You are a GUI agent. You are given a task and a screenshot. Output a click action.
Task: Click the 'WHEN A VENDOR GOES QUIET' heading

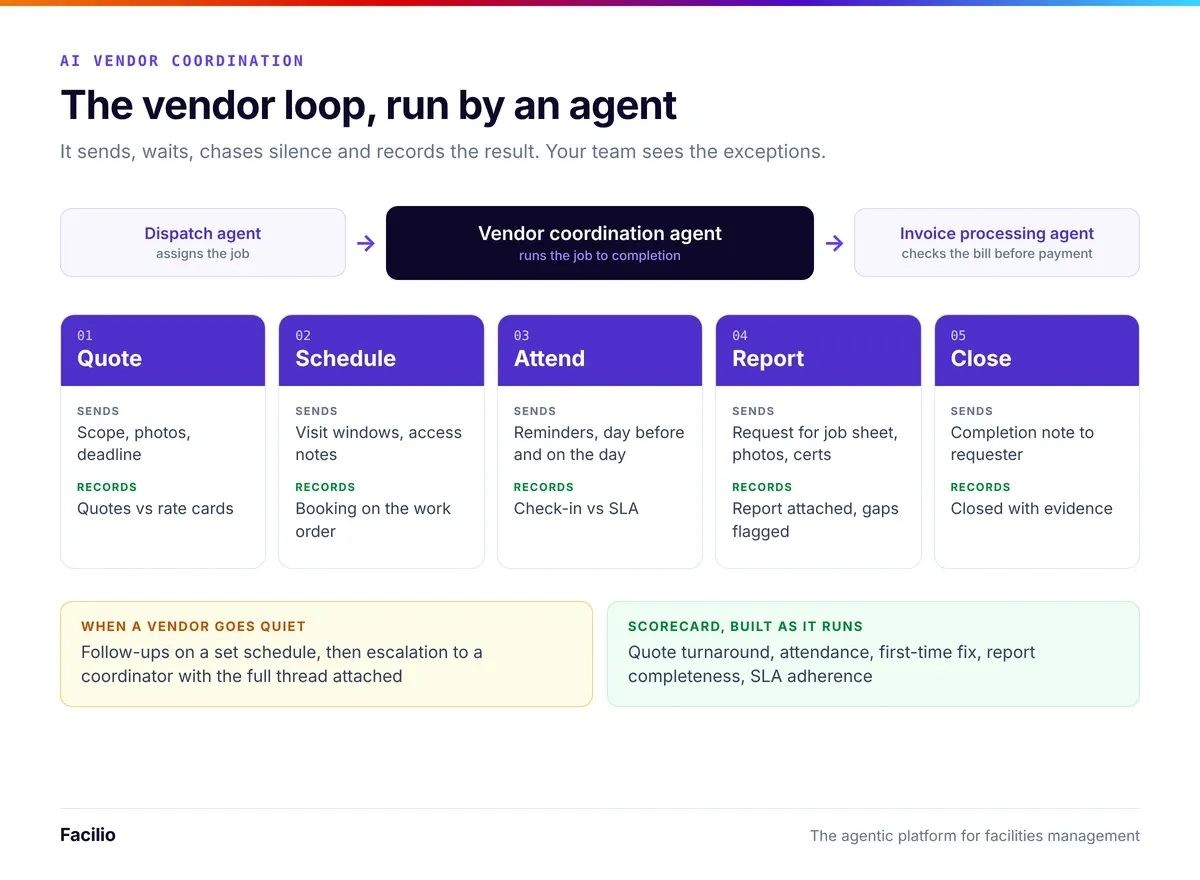pyautogui.click(x=193, y=626)
